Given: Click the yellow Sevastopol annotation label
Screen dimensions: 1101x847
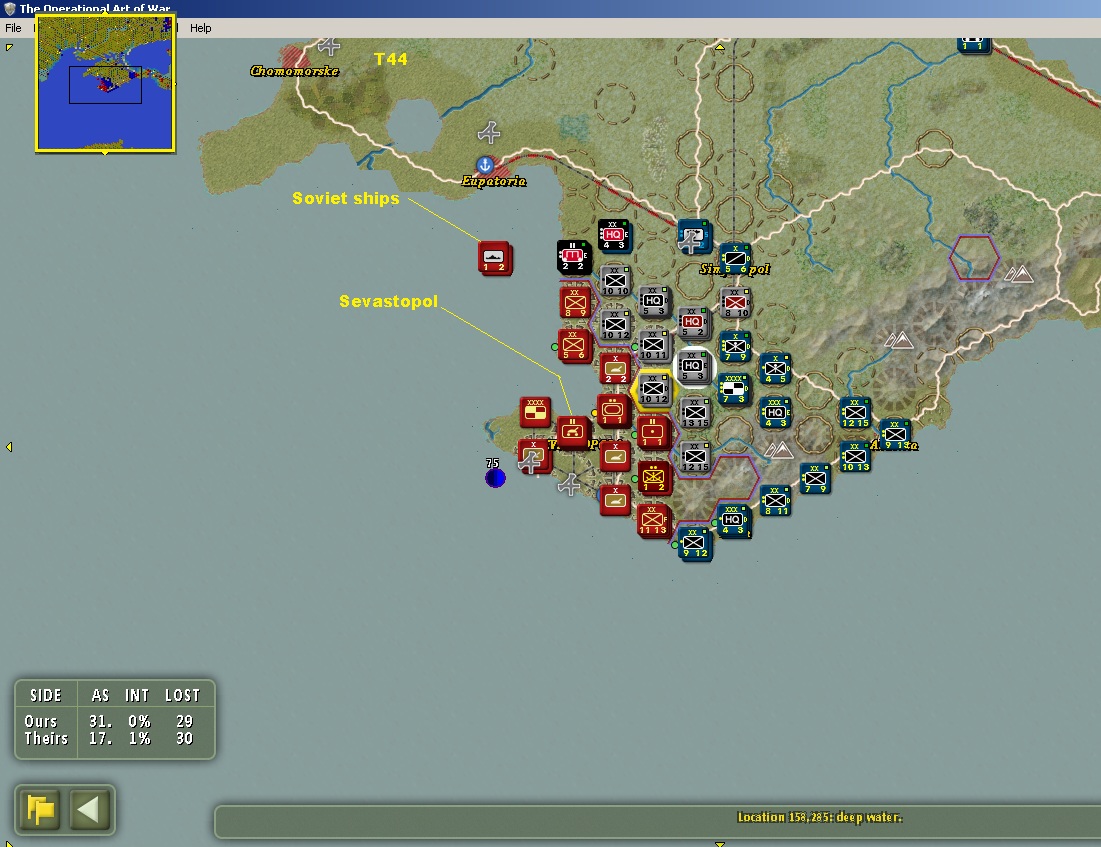Looking at the screenshot, I should [x=388, y=301].
